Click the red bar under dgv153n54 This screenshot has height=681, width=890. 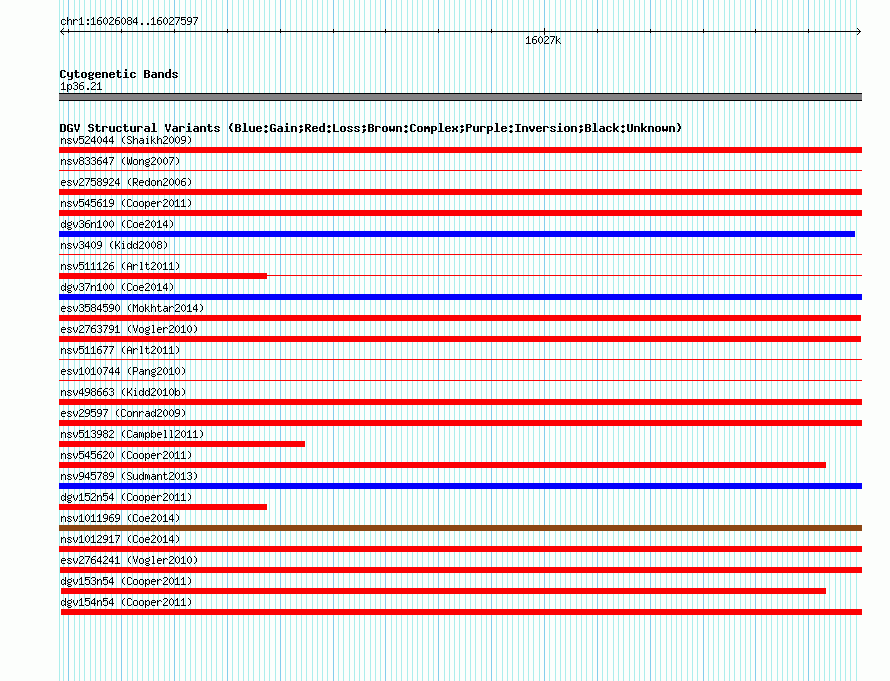click(443, 591)
